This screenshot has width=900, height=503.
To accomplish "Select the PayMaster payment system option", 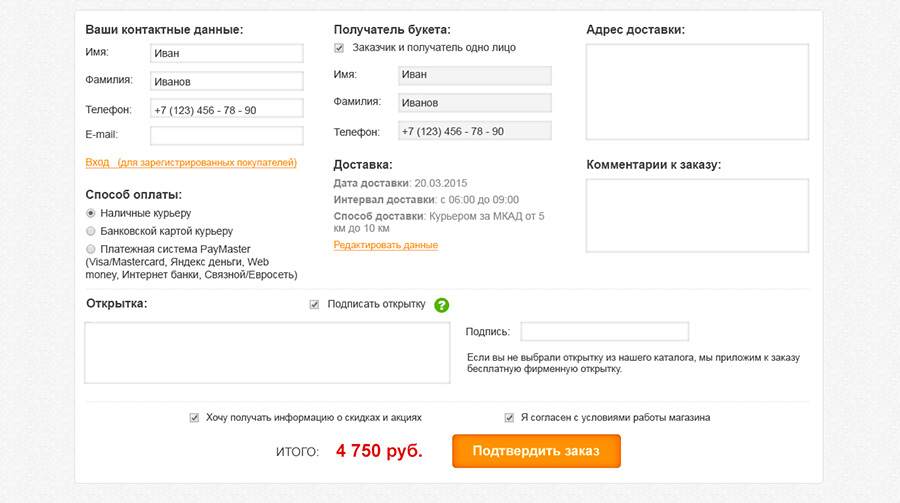I will point(91,249).
